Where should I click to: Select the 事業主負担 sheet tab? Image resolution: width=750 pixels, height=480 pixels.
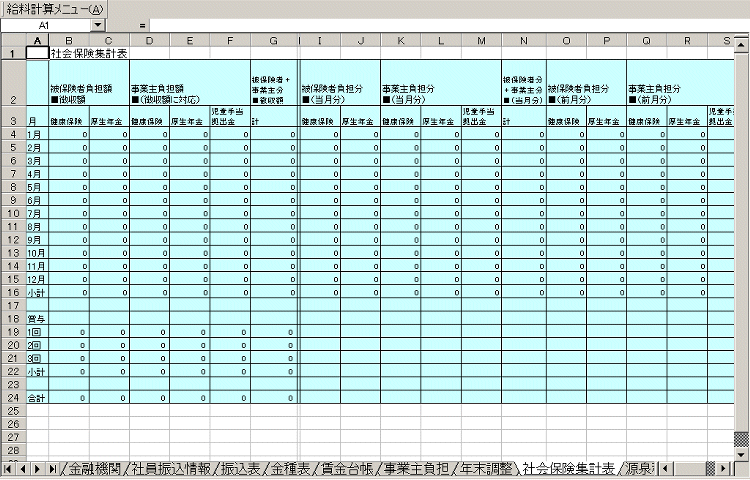point(414,468)
